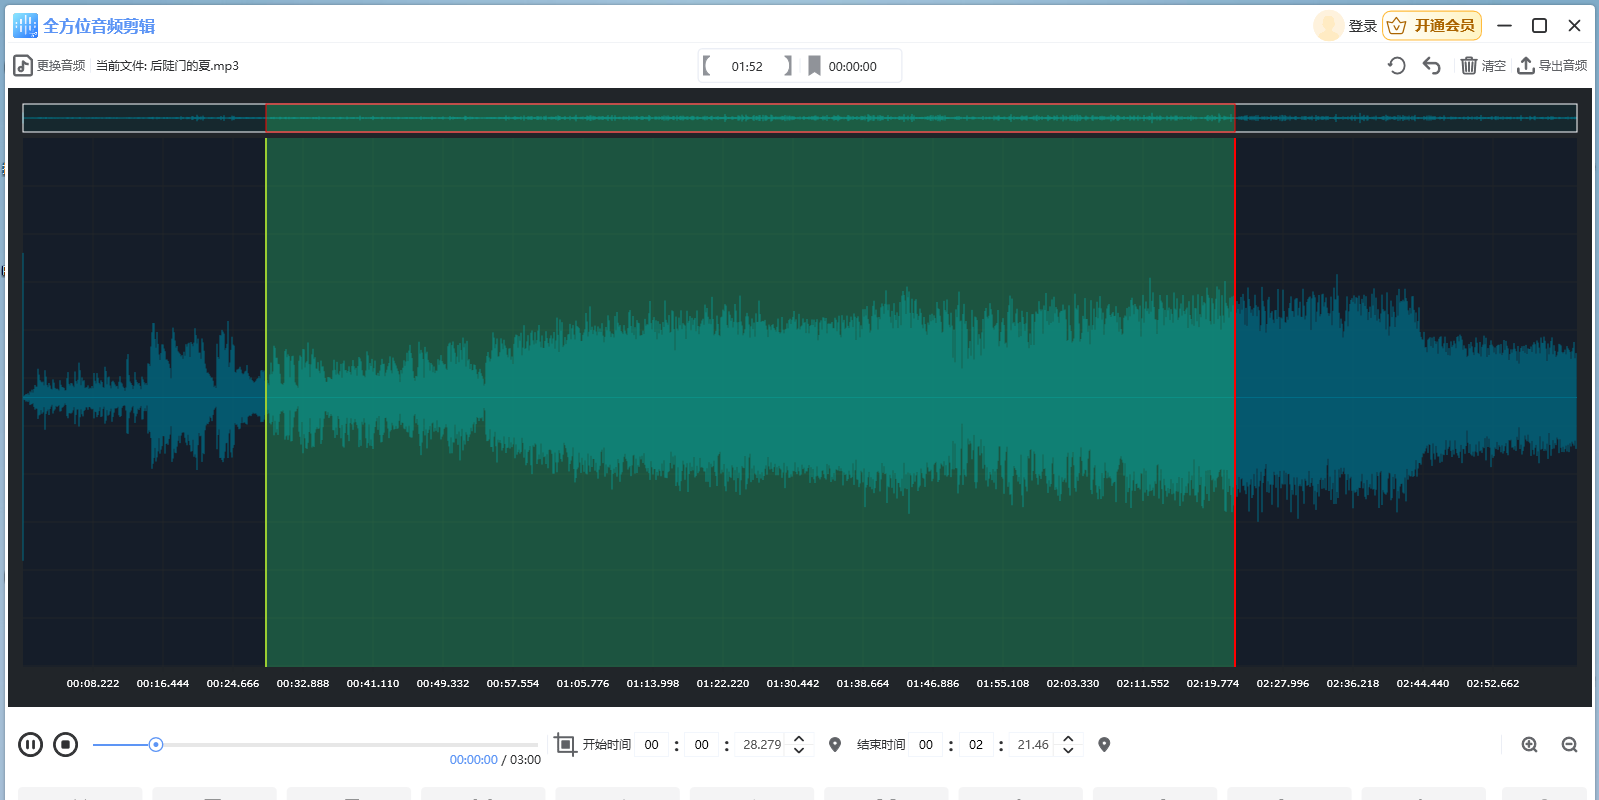The height and width of the screenshot is (800, 1599).
Task: Increase start time seconds with up arrow
Action: 799,739
